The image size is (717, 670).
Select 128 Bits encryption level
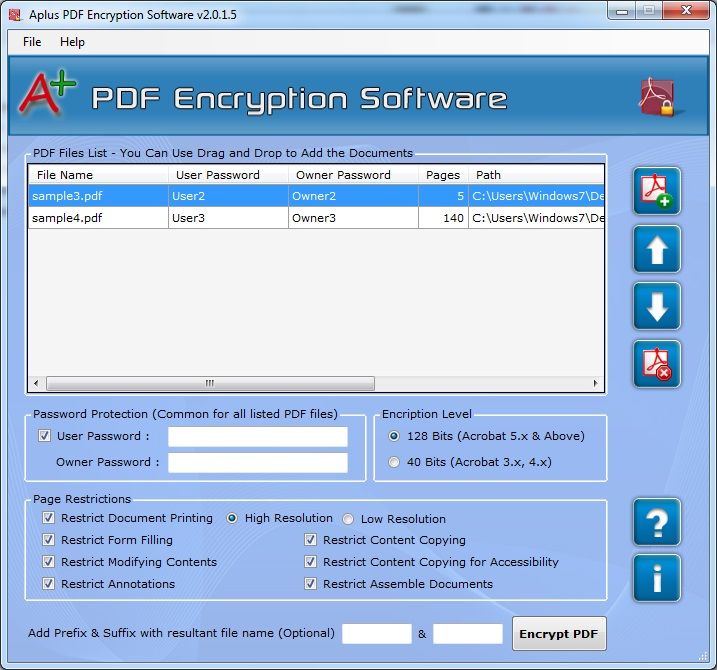pos(393,436)
